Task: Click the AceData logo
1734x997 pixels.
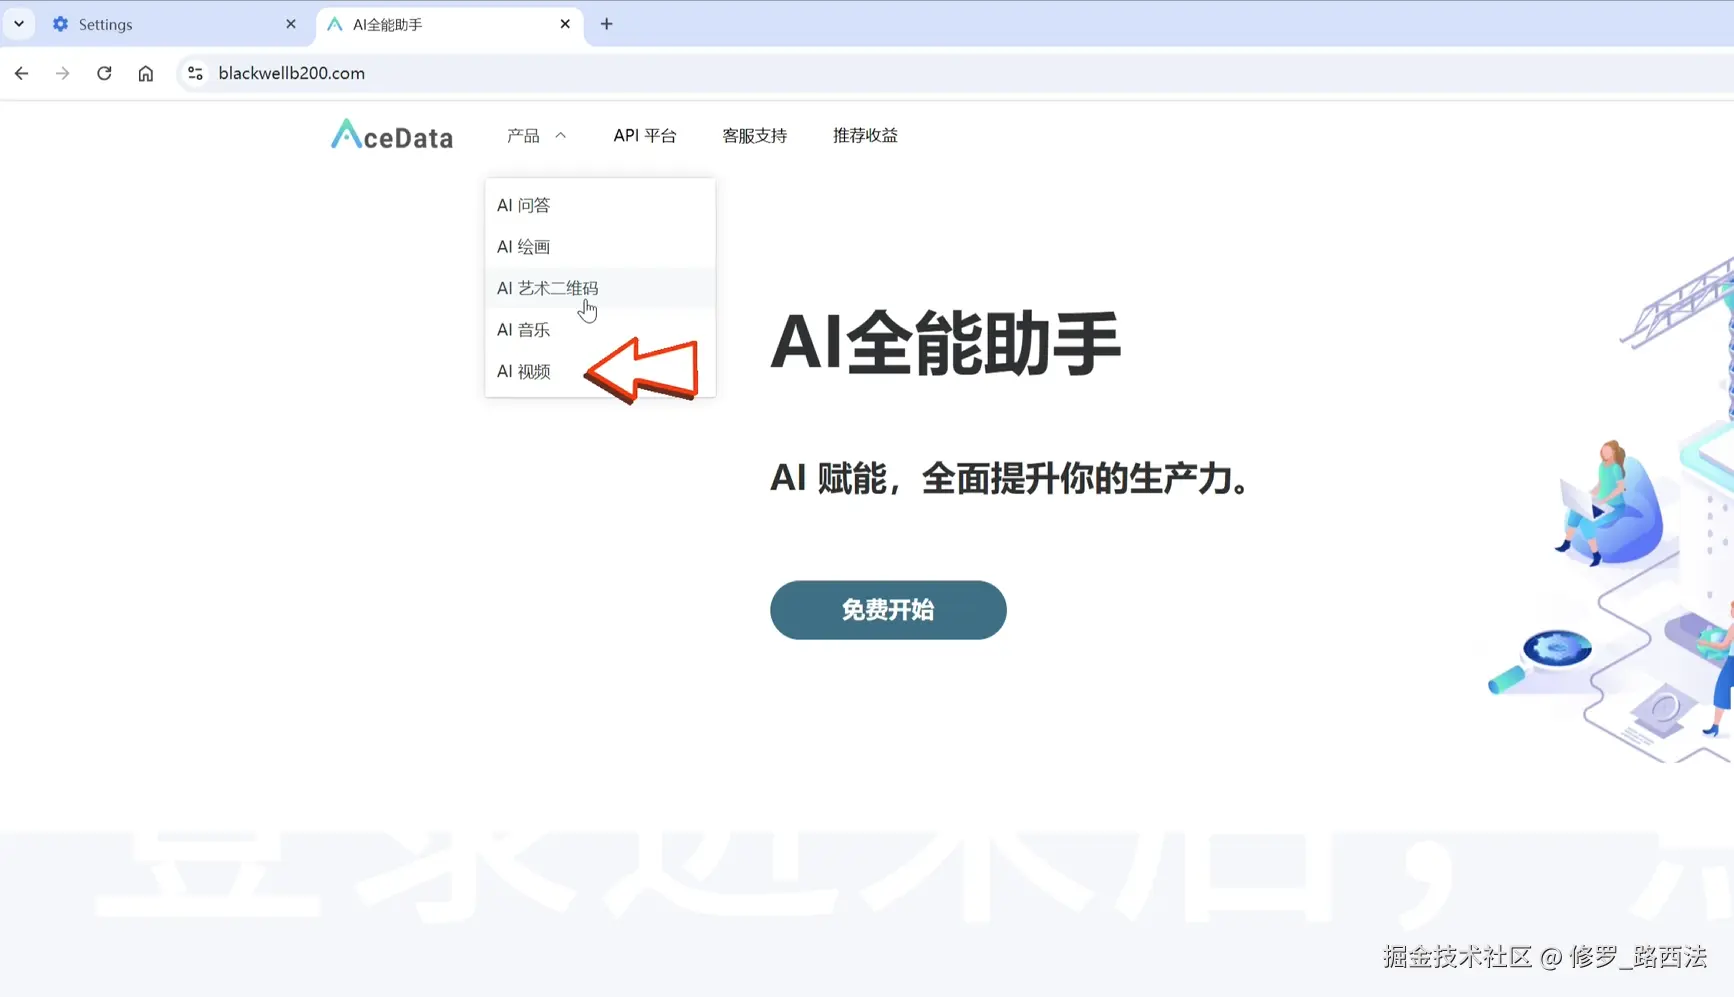Action: (x=391, y=135)
